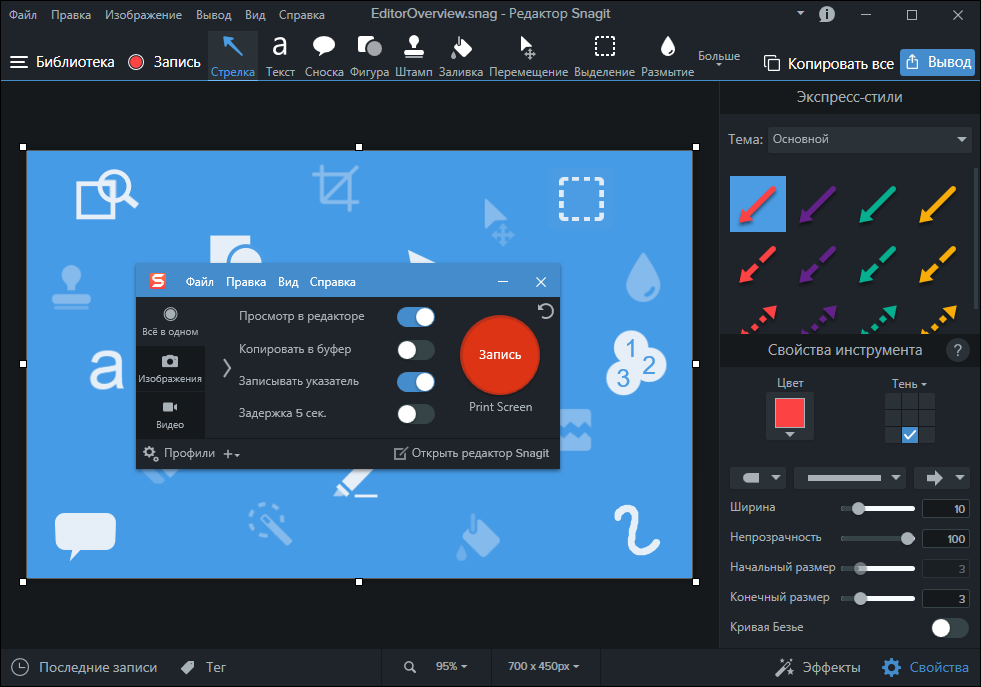Open the Тег tag panel
The height and width of the screenshot is (687, 981).
[203, 668]
